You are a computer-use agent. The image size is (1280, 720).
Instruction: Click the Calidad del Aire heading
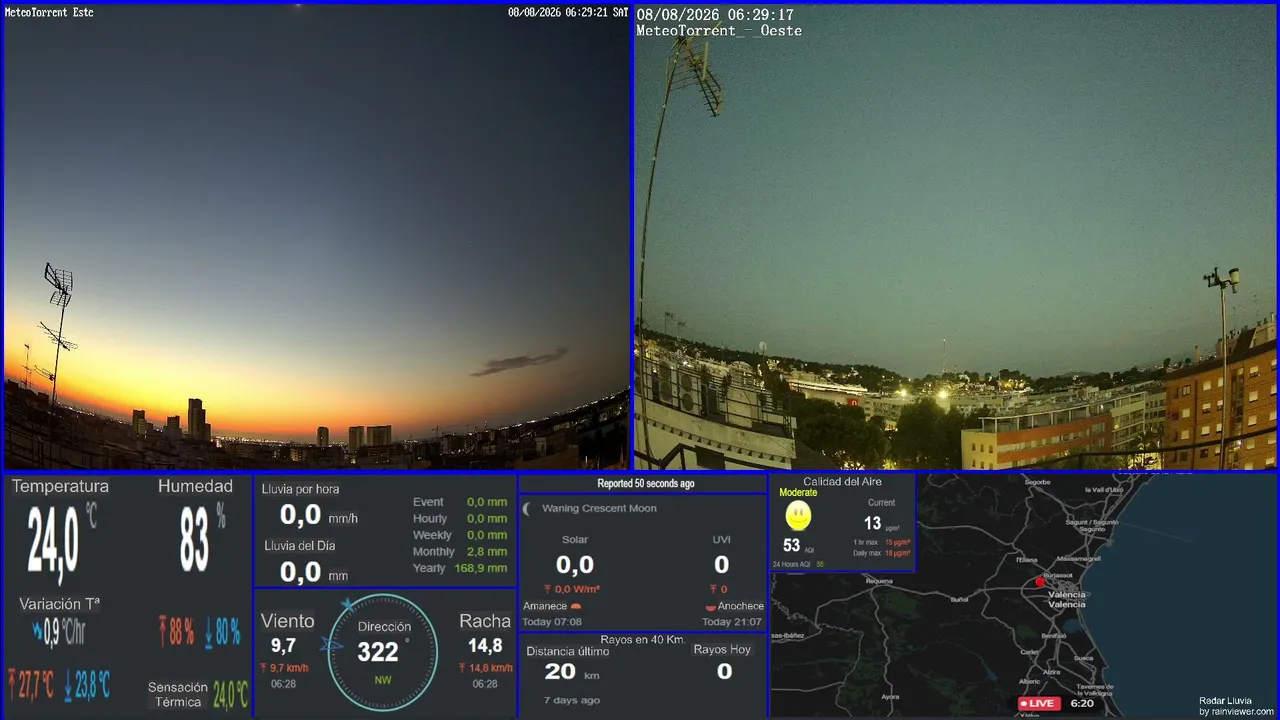point(842,482)
